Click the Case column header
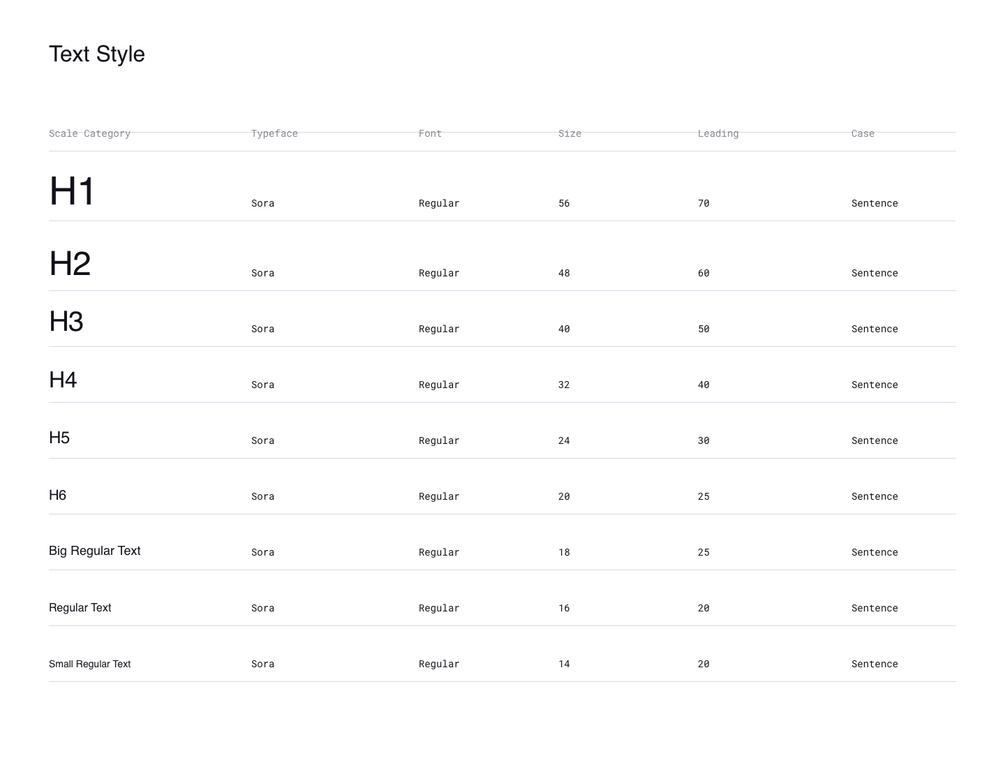The image size is (1005, 765). tap(862, 134)
